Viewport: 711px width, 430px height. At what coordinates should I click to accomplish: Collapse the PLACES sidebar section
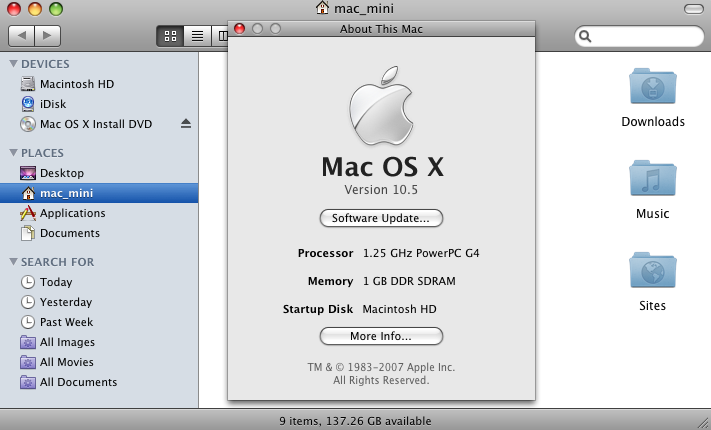pyautogui.click(x=13, y=152)
